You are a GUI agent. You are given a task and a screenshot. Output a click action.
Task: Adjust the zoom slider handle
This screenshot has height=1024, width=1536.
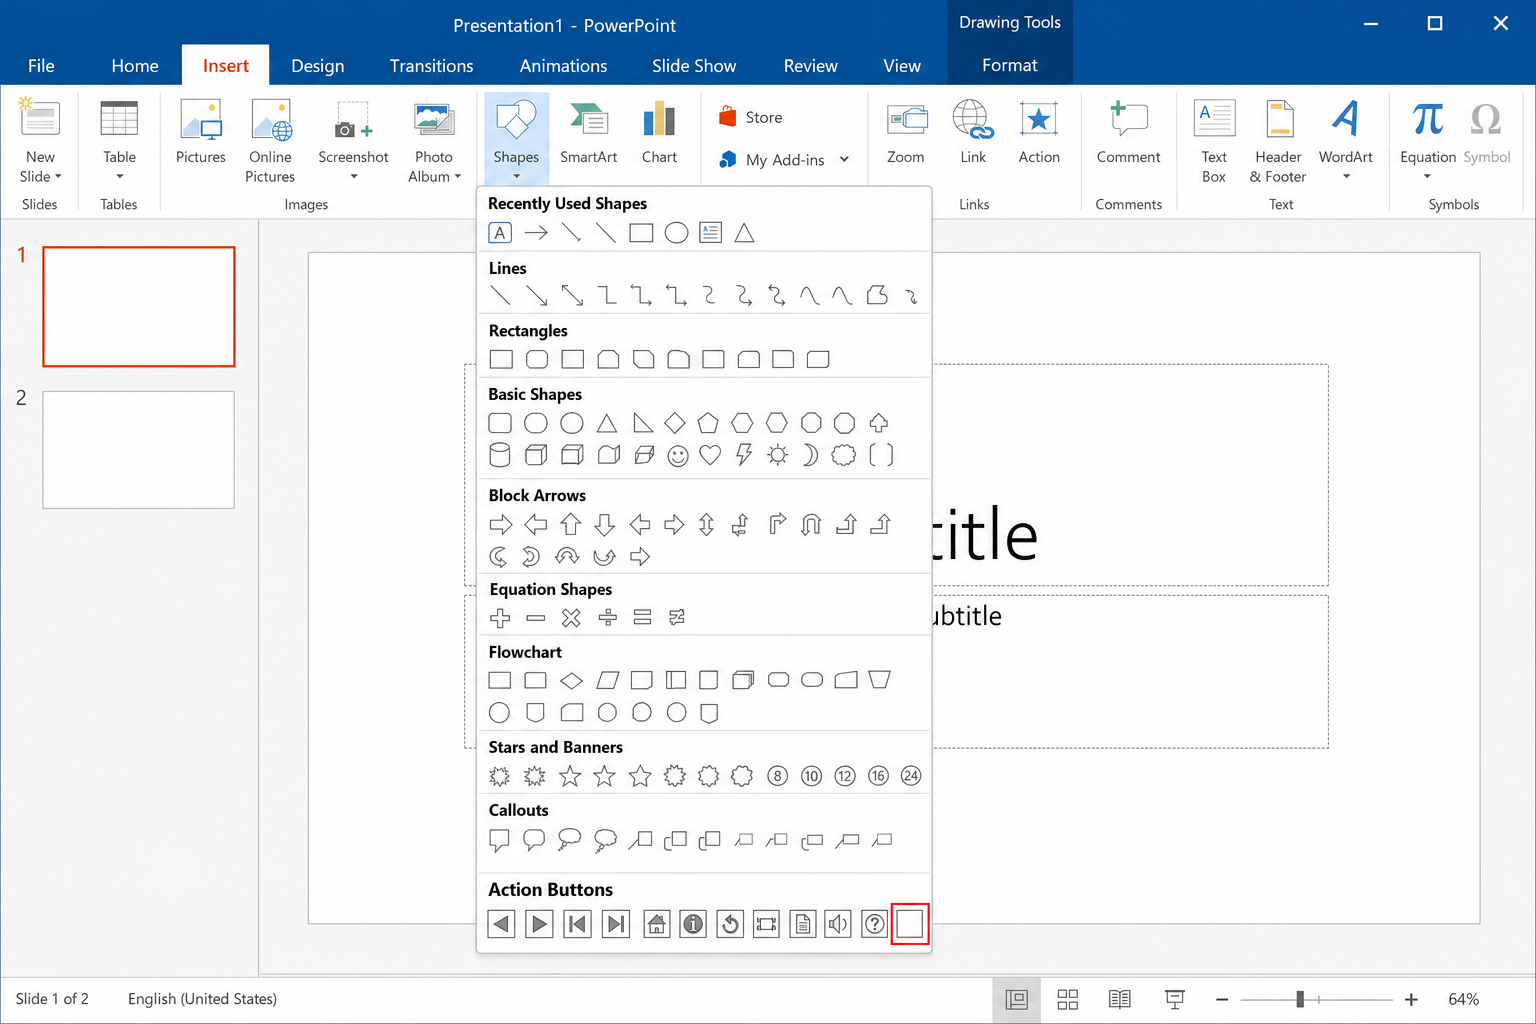[x=1300, y=999]
